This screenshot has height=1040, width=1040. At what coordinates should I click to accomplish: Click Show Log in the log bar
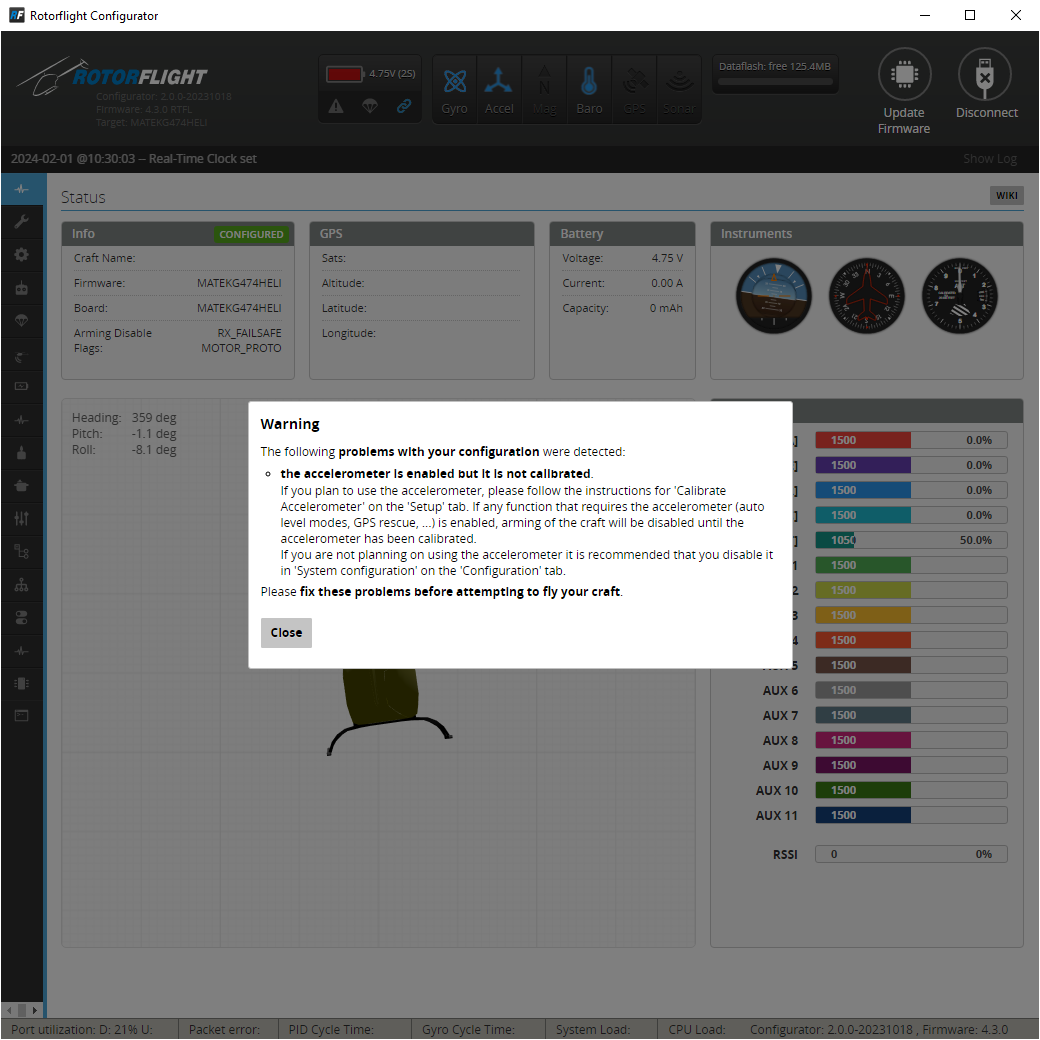coord(989,159)
